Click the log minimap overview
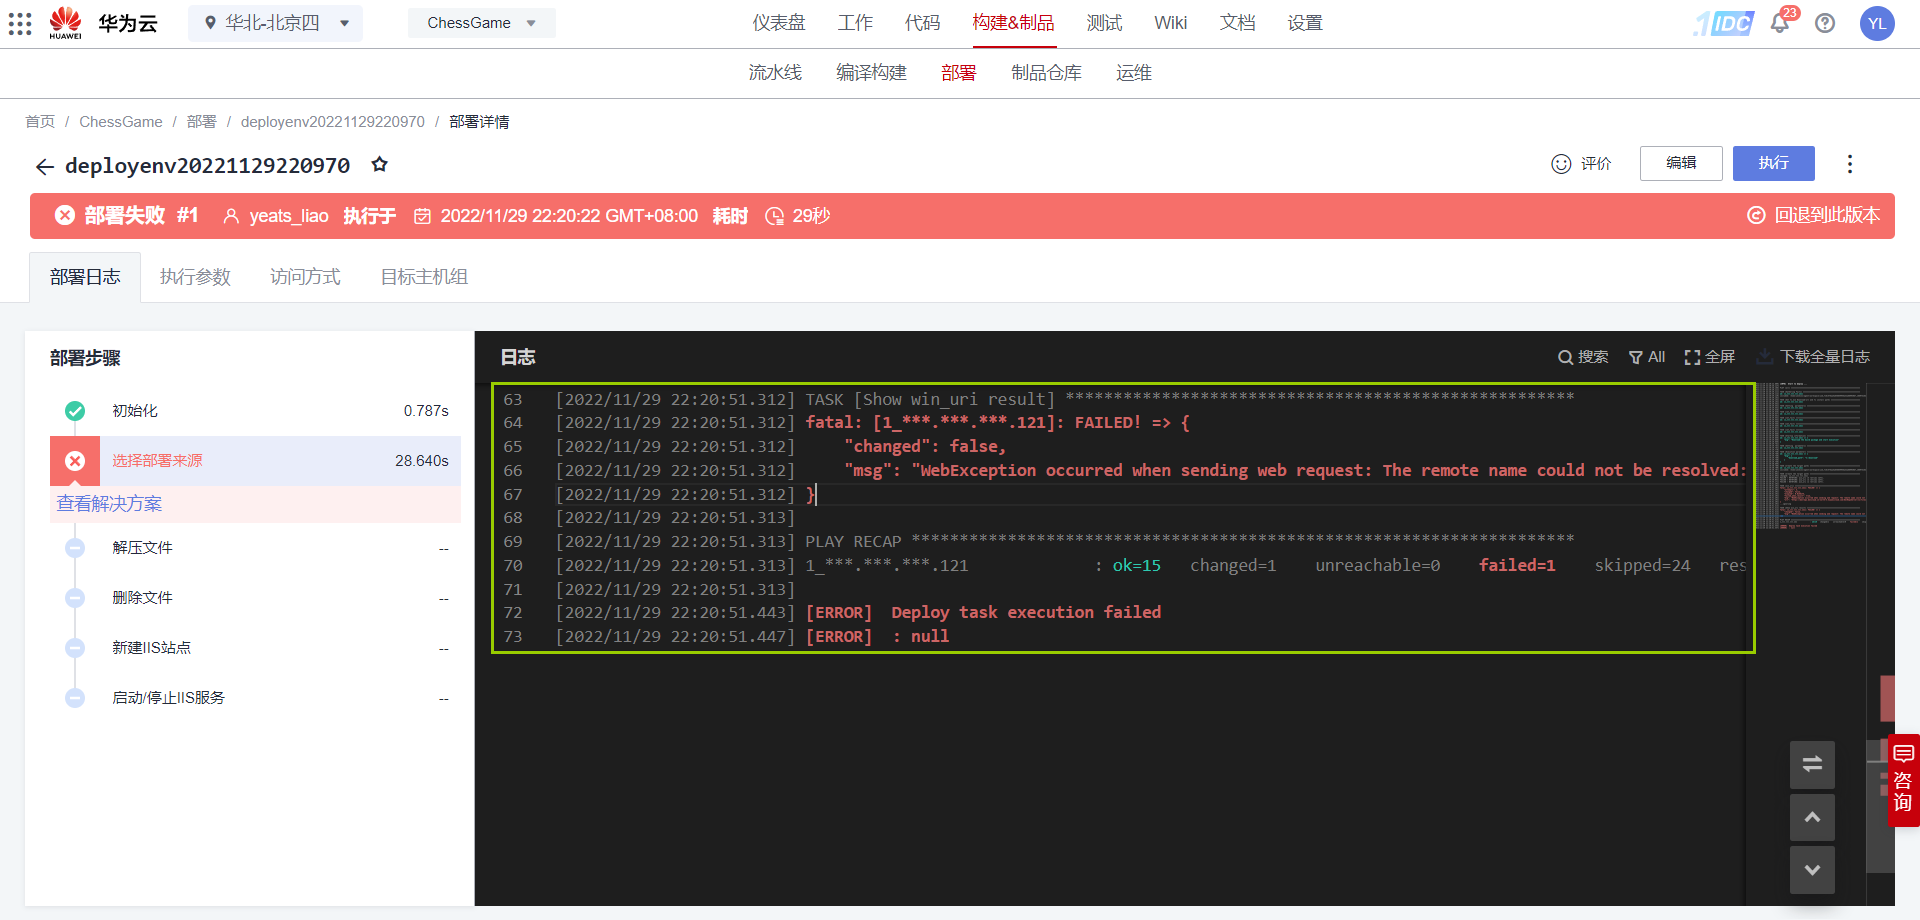This screenshot has width=1920, height=920. (x=1811, y=456)
